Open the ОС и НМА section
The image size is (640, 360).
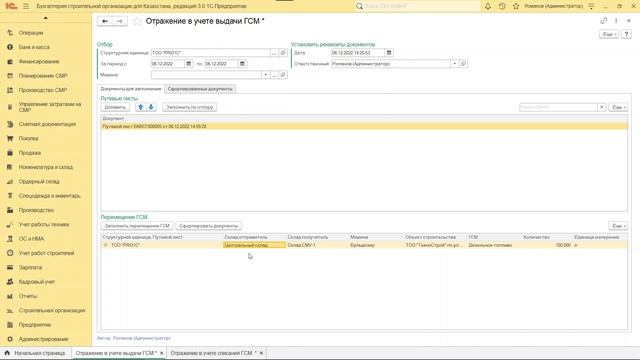[31, 239]
